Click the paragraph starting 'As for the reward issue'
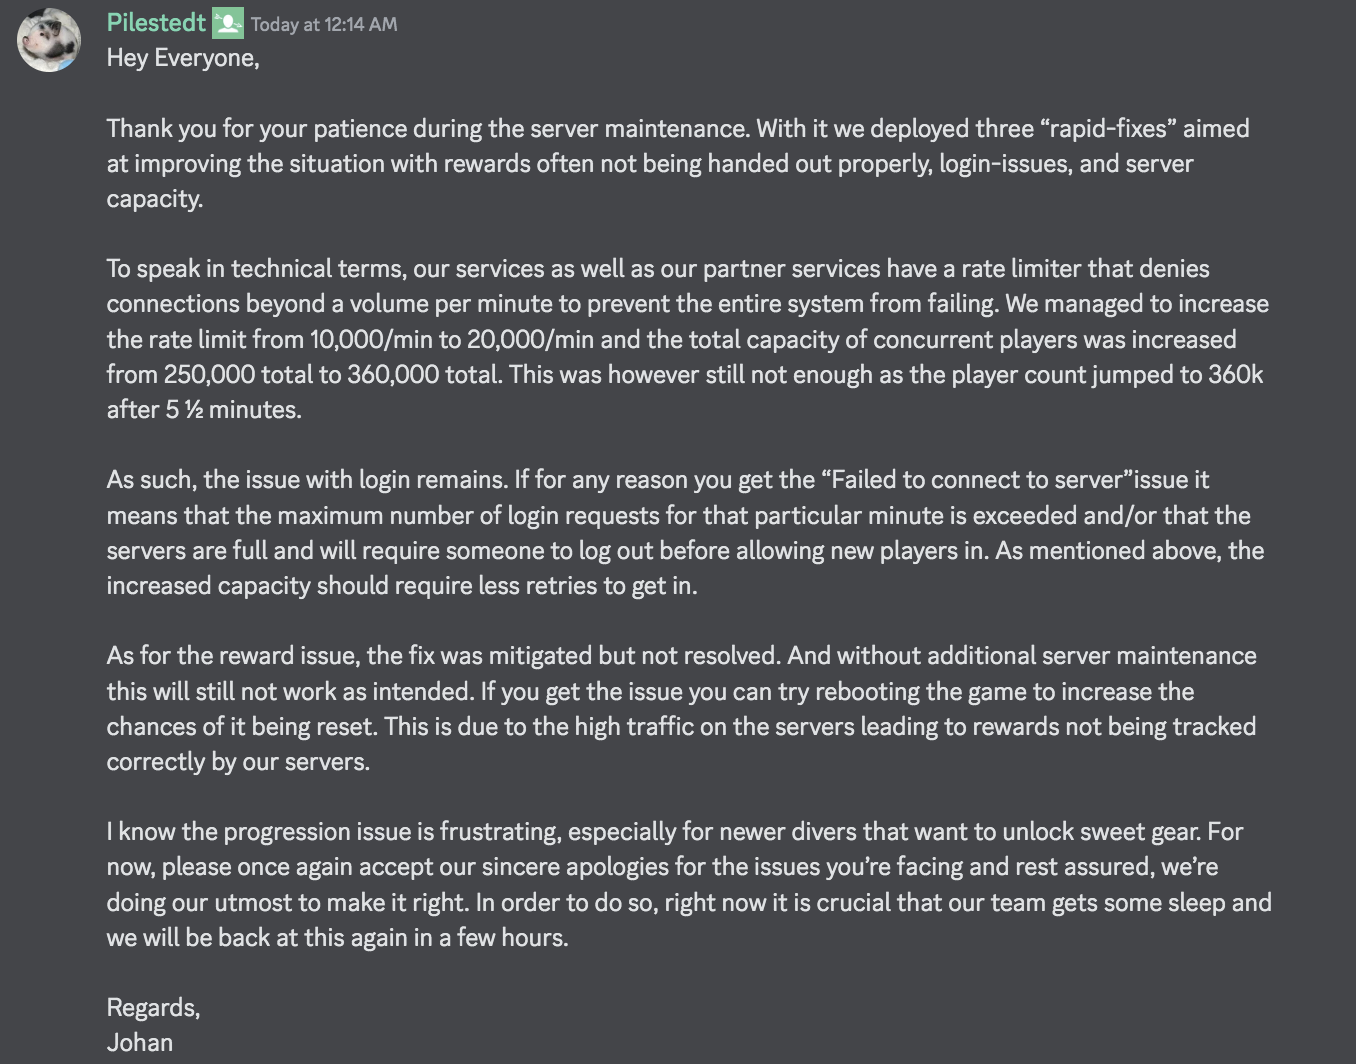Viewport: 1356px width, 1064px height. pos(682,709)
